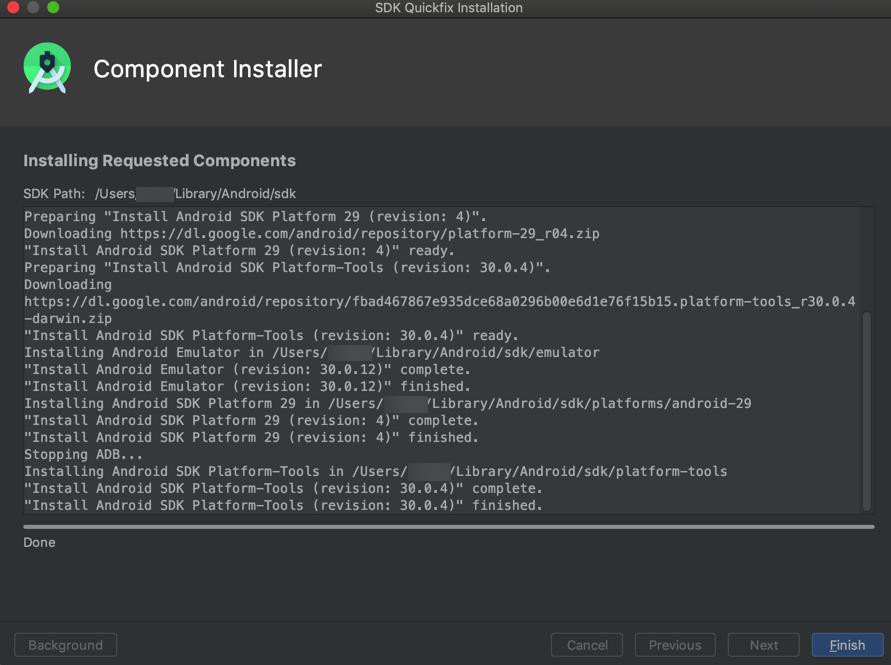The height and width of the screenshot is (665, 891).
Task: Click the platform-tools_r30.0.4 download URL line
Action: click(439, 310)
